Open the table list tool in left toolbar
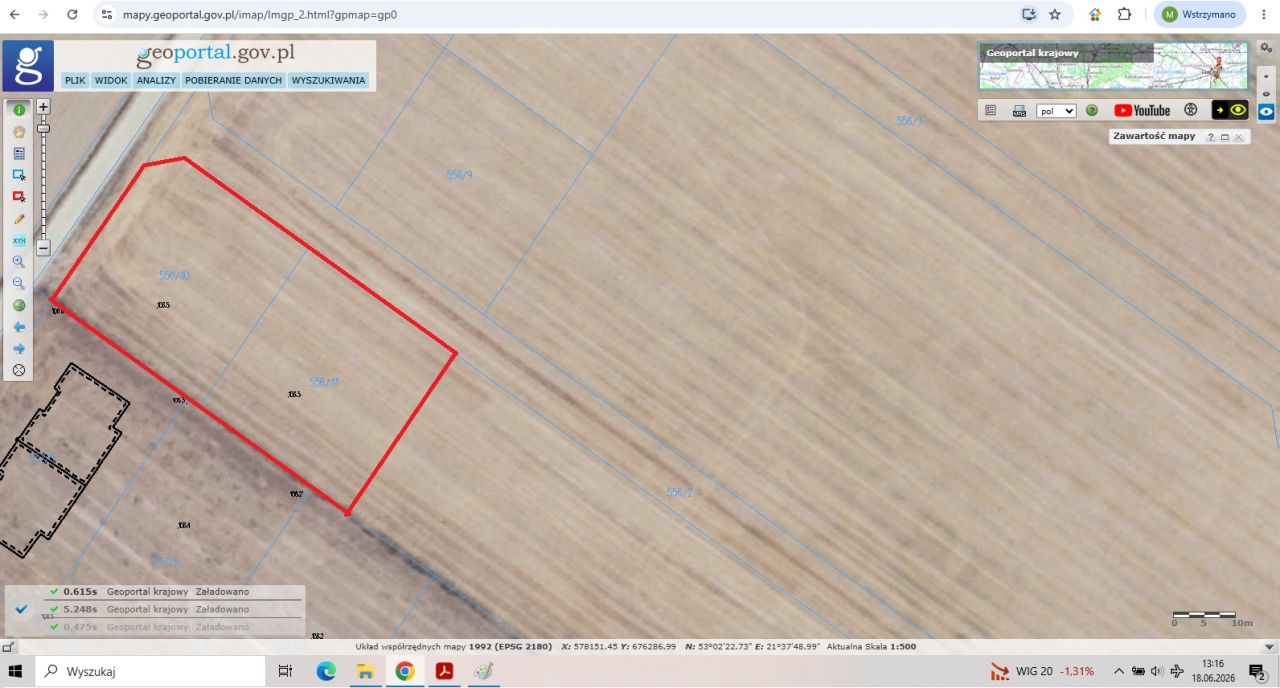The width and height of the screenshot is (1280, 688). pos(19,154)
